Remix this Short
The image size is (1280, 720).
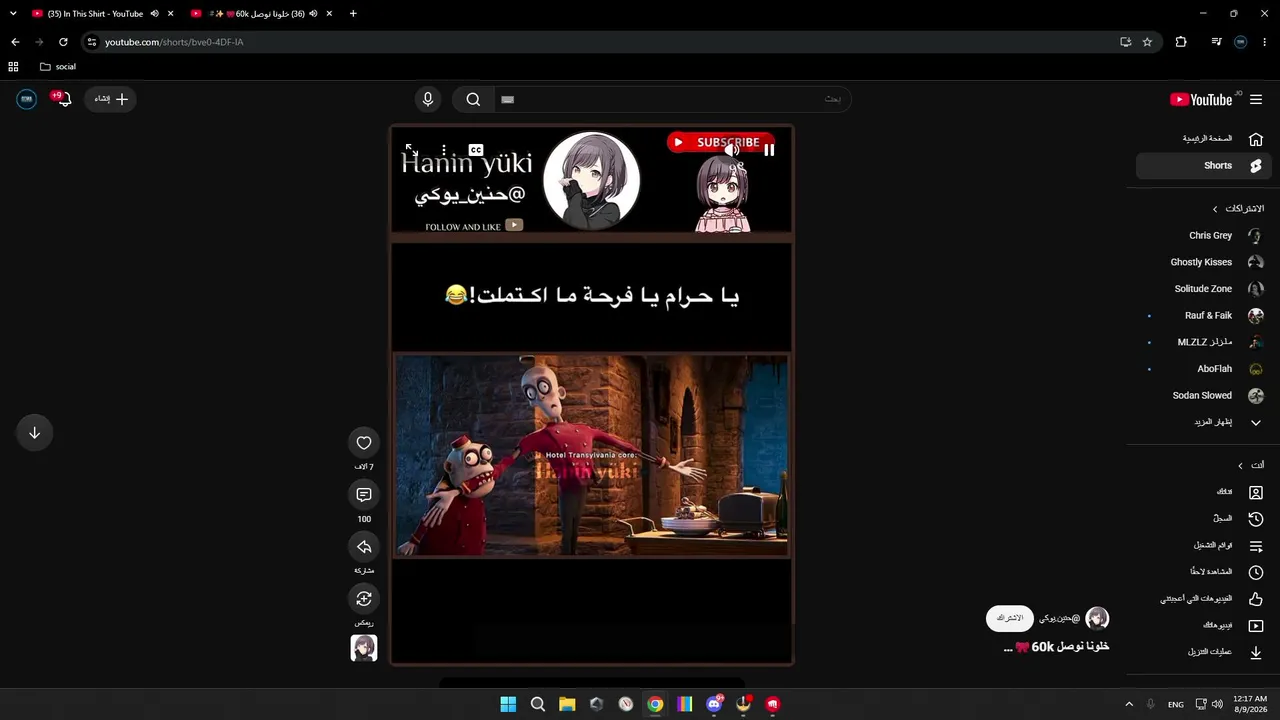[x=364, y=599]
